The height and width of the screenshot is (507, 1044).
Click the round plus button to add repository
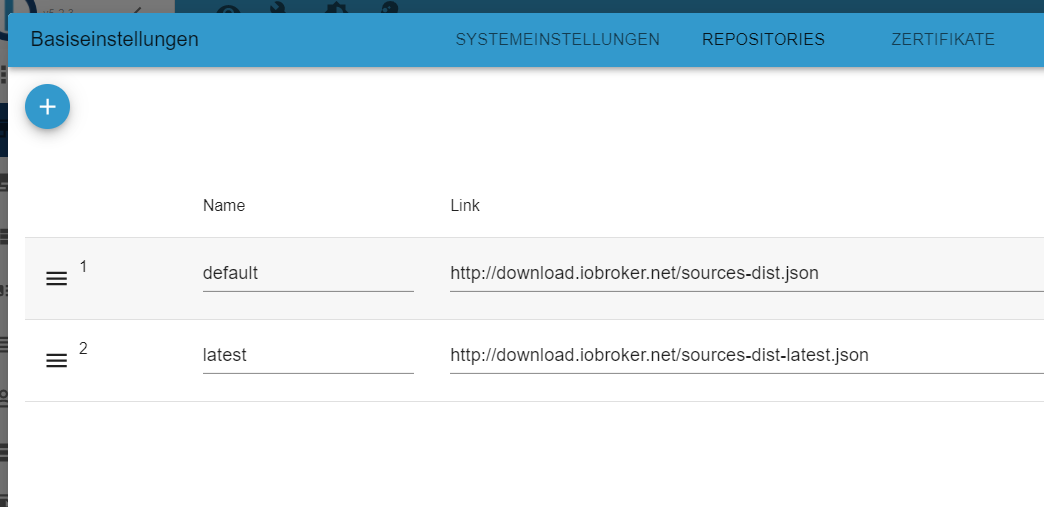pyautogui.click(x=47, y=107)
